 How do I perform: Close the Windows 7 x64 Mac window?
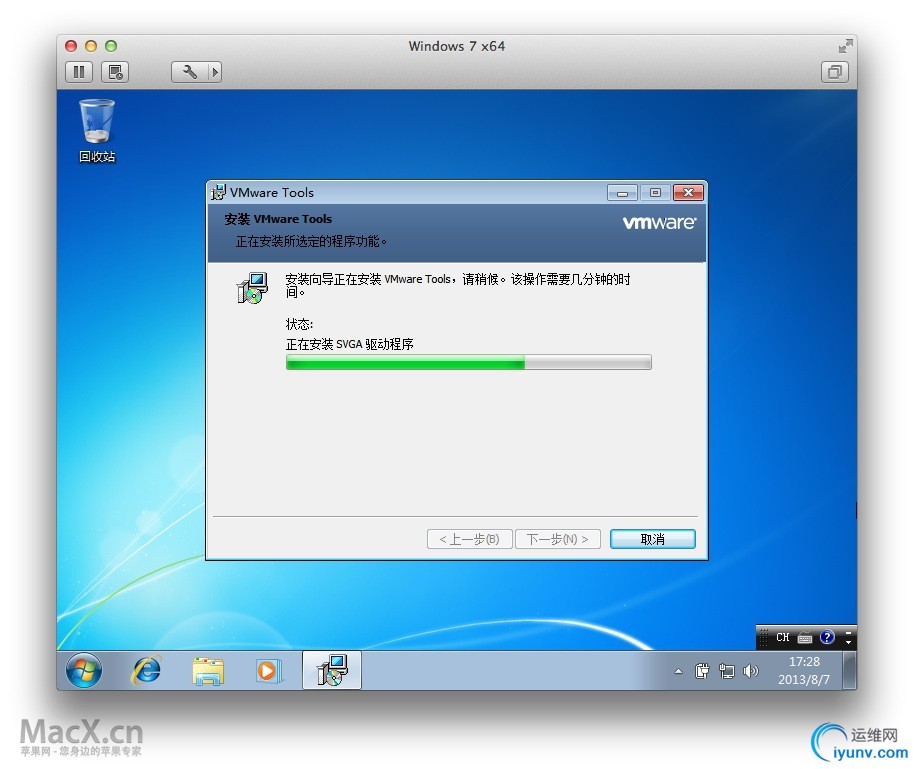(x=71, y=46)
